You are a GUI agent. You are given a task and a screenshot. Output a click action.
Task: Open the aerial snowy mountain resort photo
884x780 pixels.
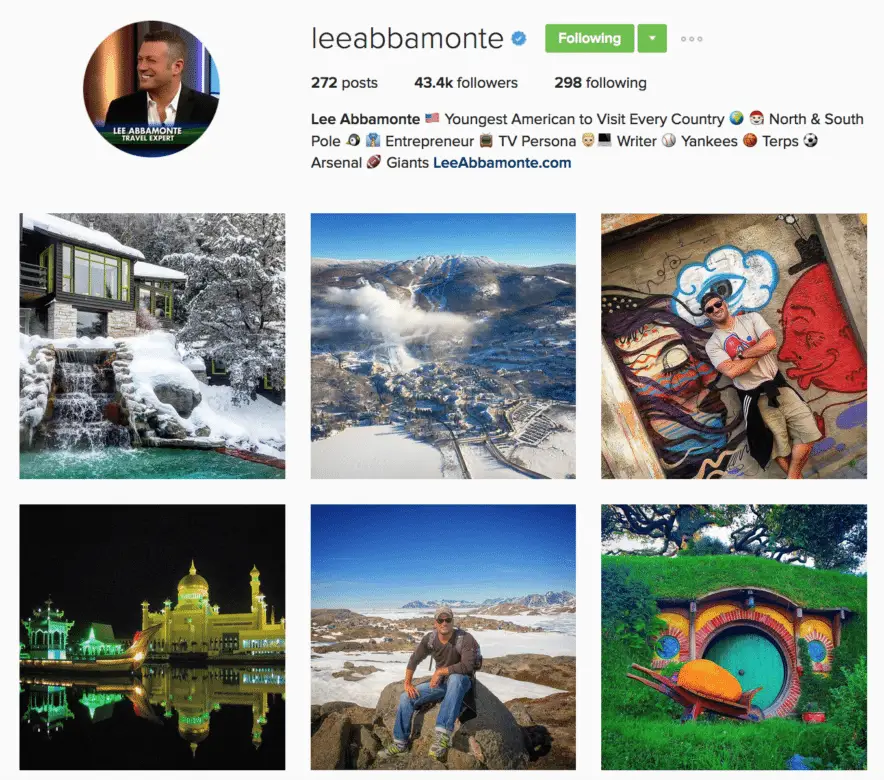pos(443,346)
